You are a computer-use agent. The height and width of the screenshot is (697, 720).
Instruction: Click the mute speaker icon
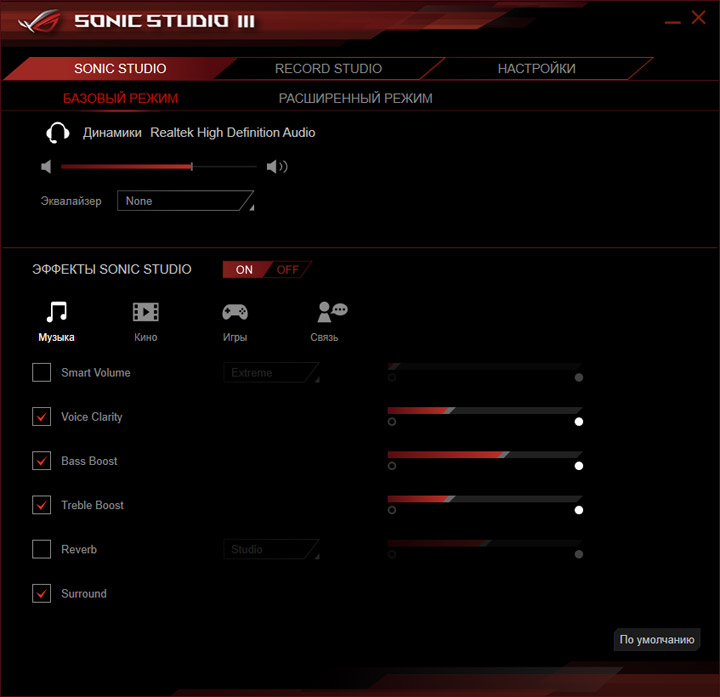[x=46, y=167]
